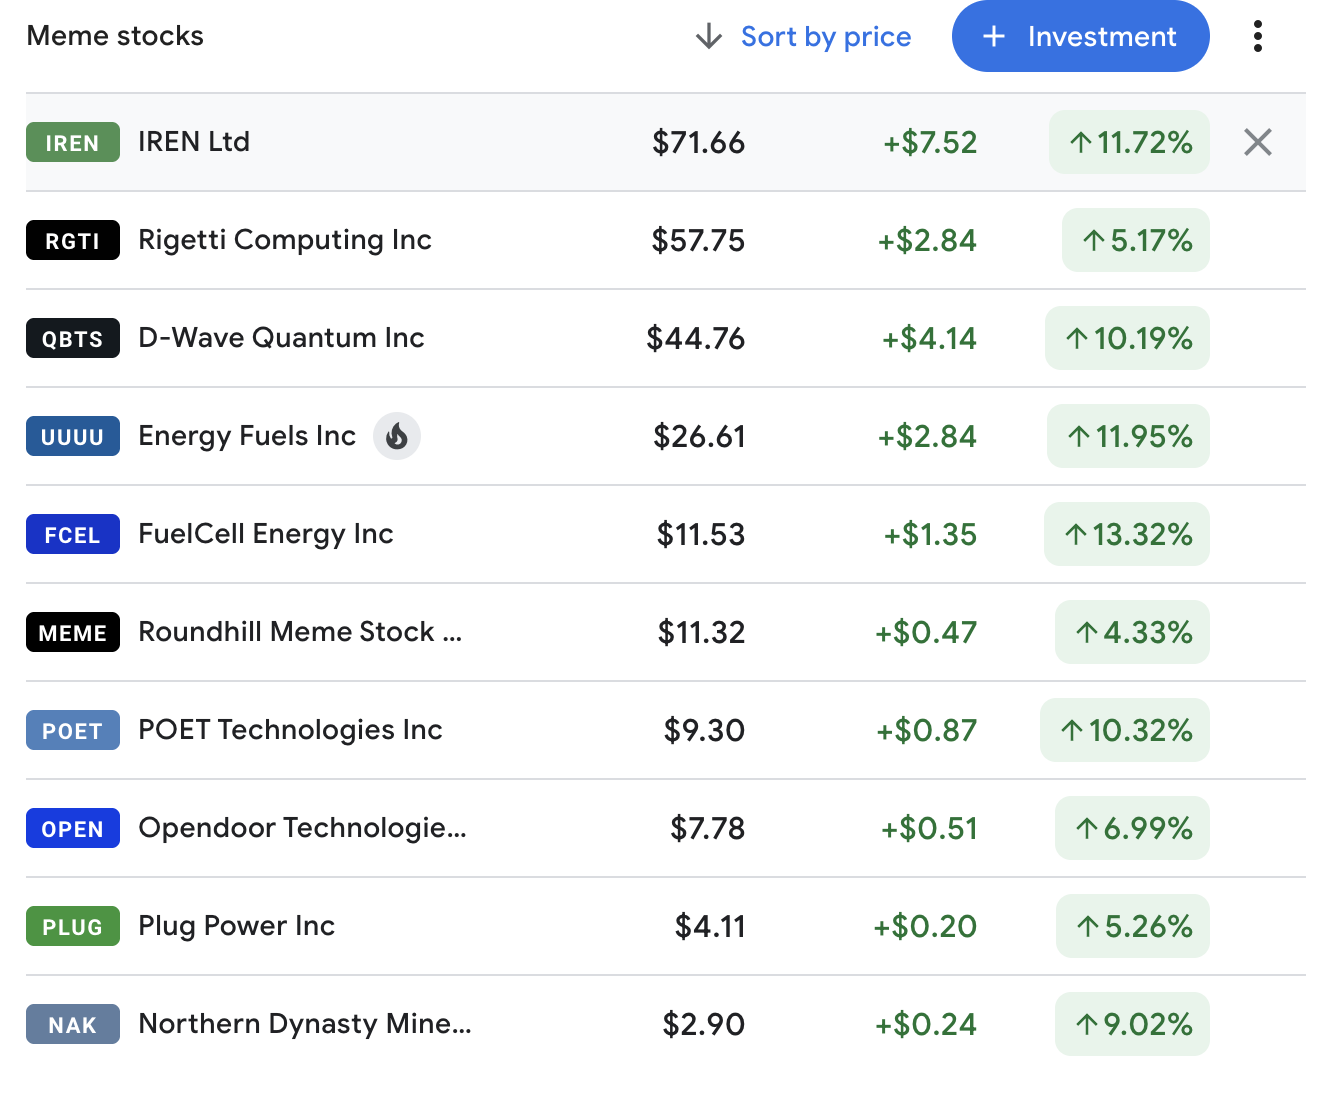The image size is (1328, 1104).
Task: Add a new Investment to the list
Action: [1081, 37]
